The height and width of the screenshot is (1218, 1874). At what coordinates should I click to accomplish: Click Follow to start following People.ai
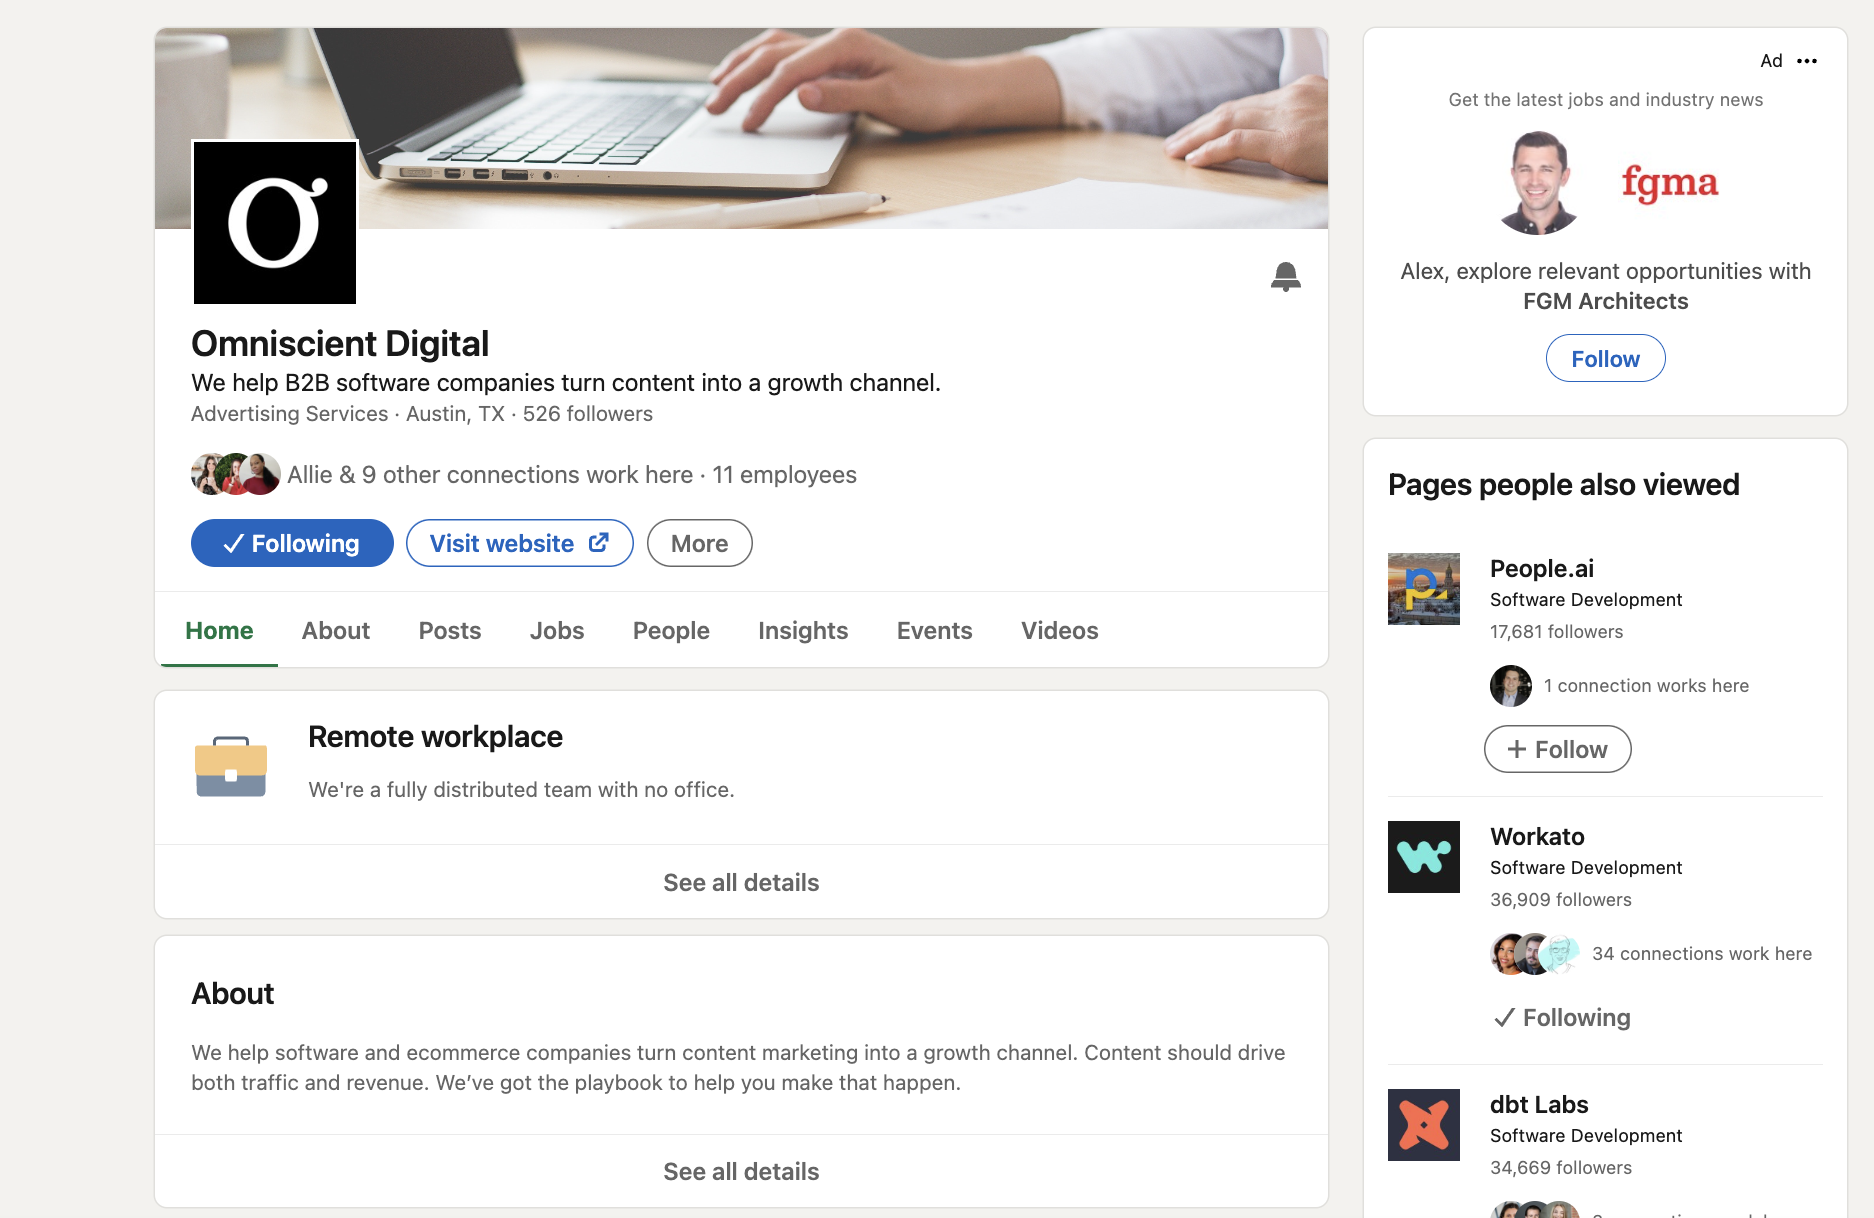(1556, 748)
